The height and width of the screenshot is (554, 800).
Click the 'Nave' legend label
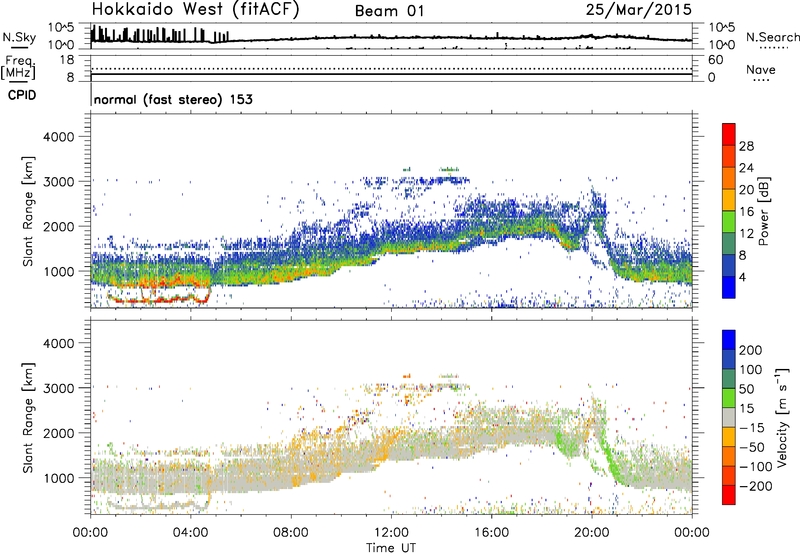(x=760, y=70)
